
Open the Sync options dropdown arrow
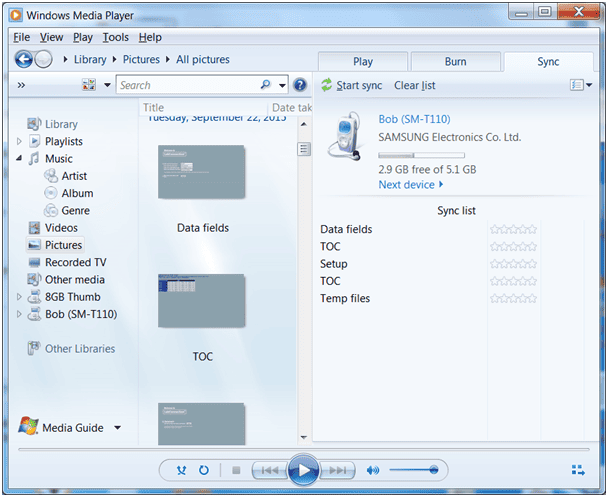point(589,85)
